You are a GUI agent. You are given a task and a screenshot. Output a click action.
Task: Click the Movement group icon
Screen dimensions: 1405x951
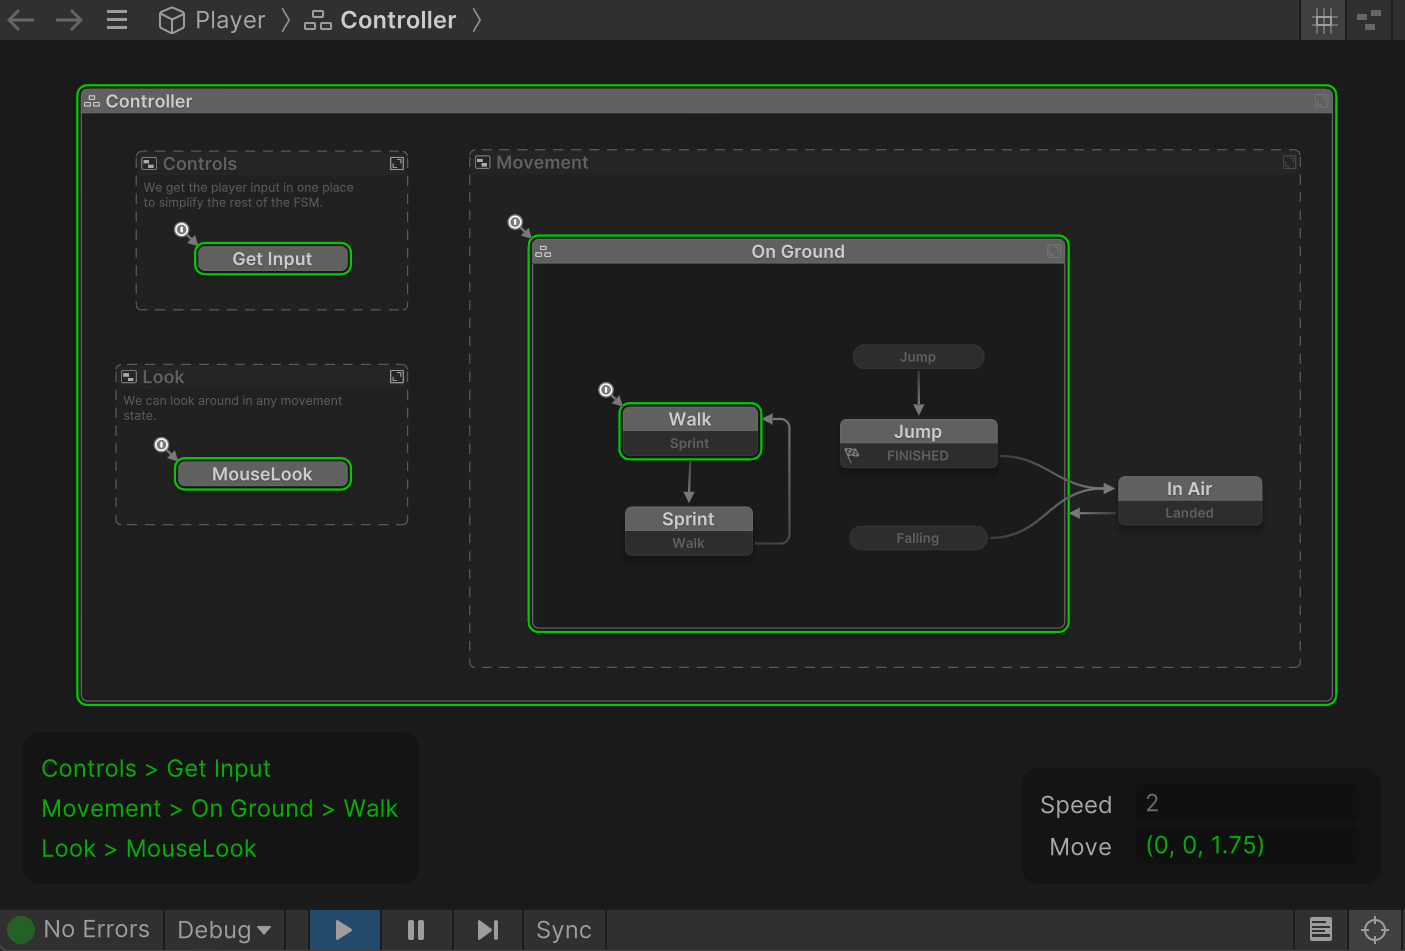coord(482,162)
